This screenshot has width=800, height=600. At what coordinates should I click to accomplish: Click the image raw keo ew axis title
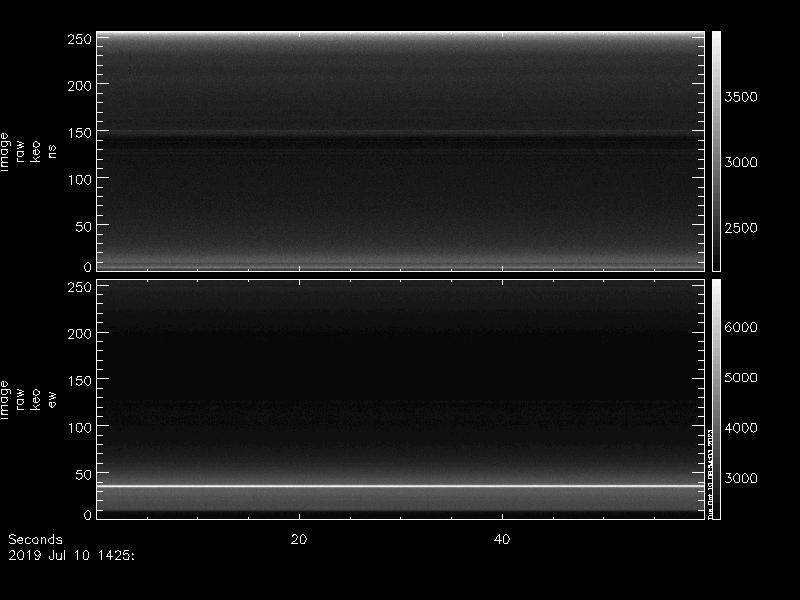[x=28, y=399]
